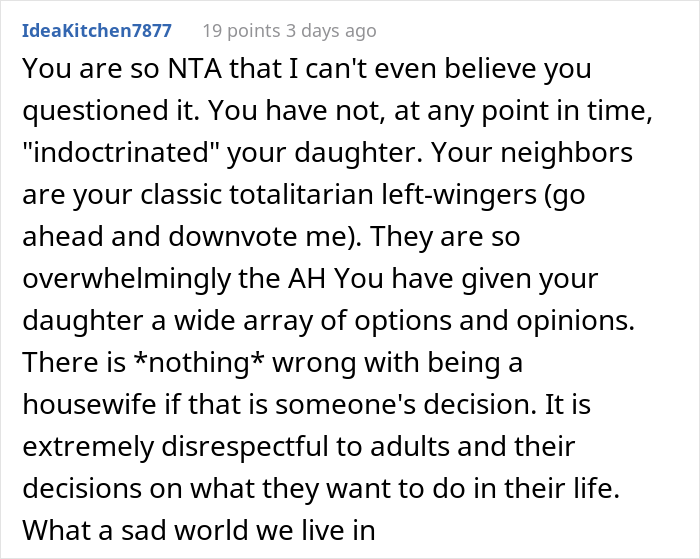
Task: Click the 3 days ago timestamp
Action: pos(331,31)
